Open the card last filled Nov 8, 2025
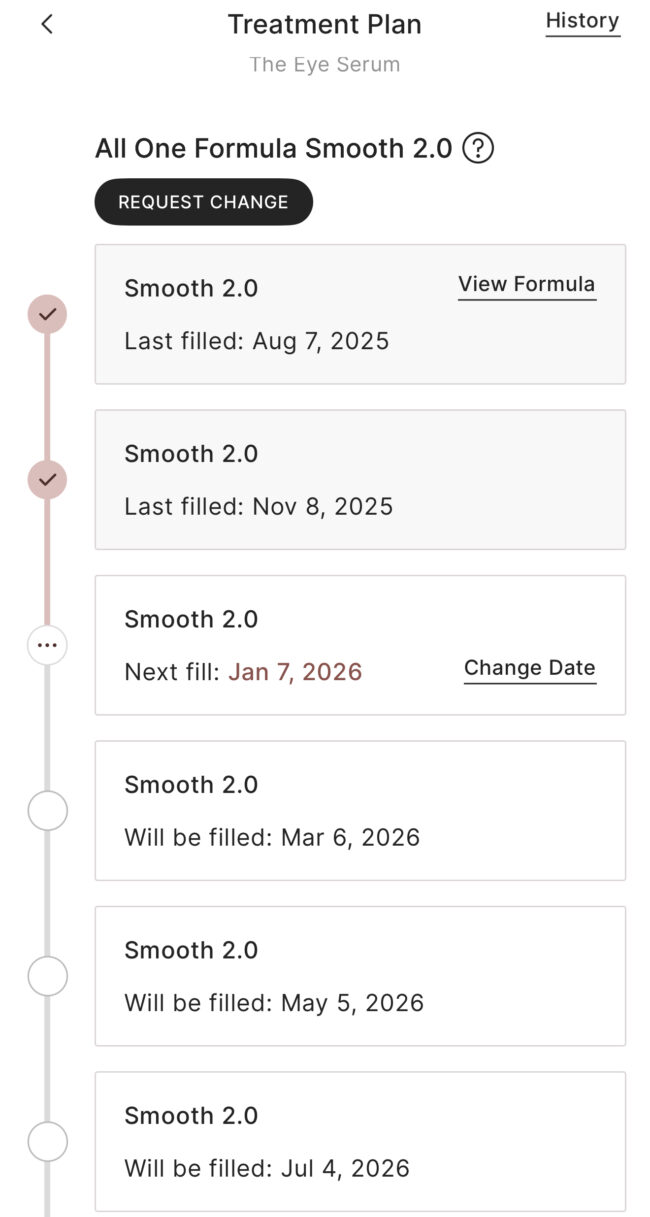 pos(360,480)
